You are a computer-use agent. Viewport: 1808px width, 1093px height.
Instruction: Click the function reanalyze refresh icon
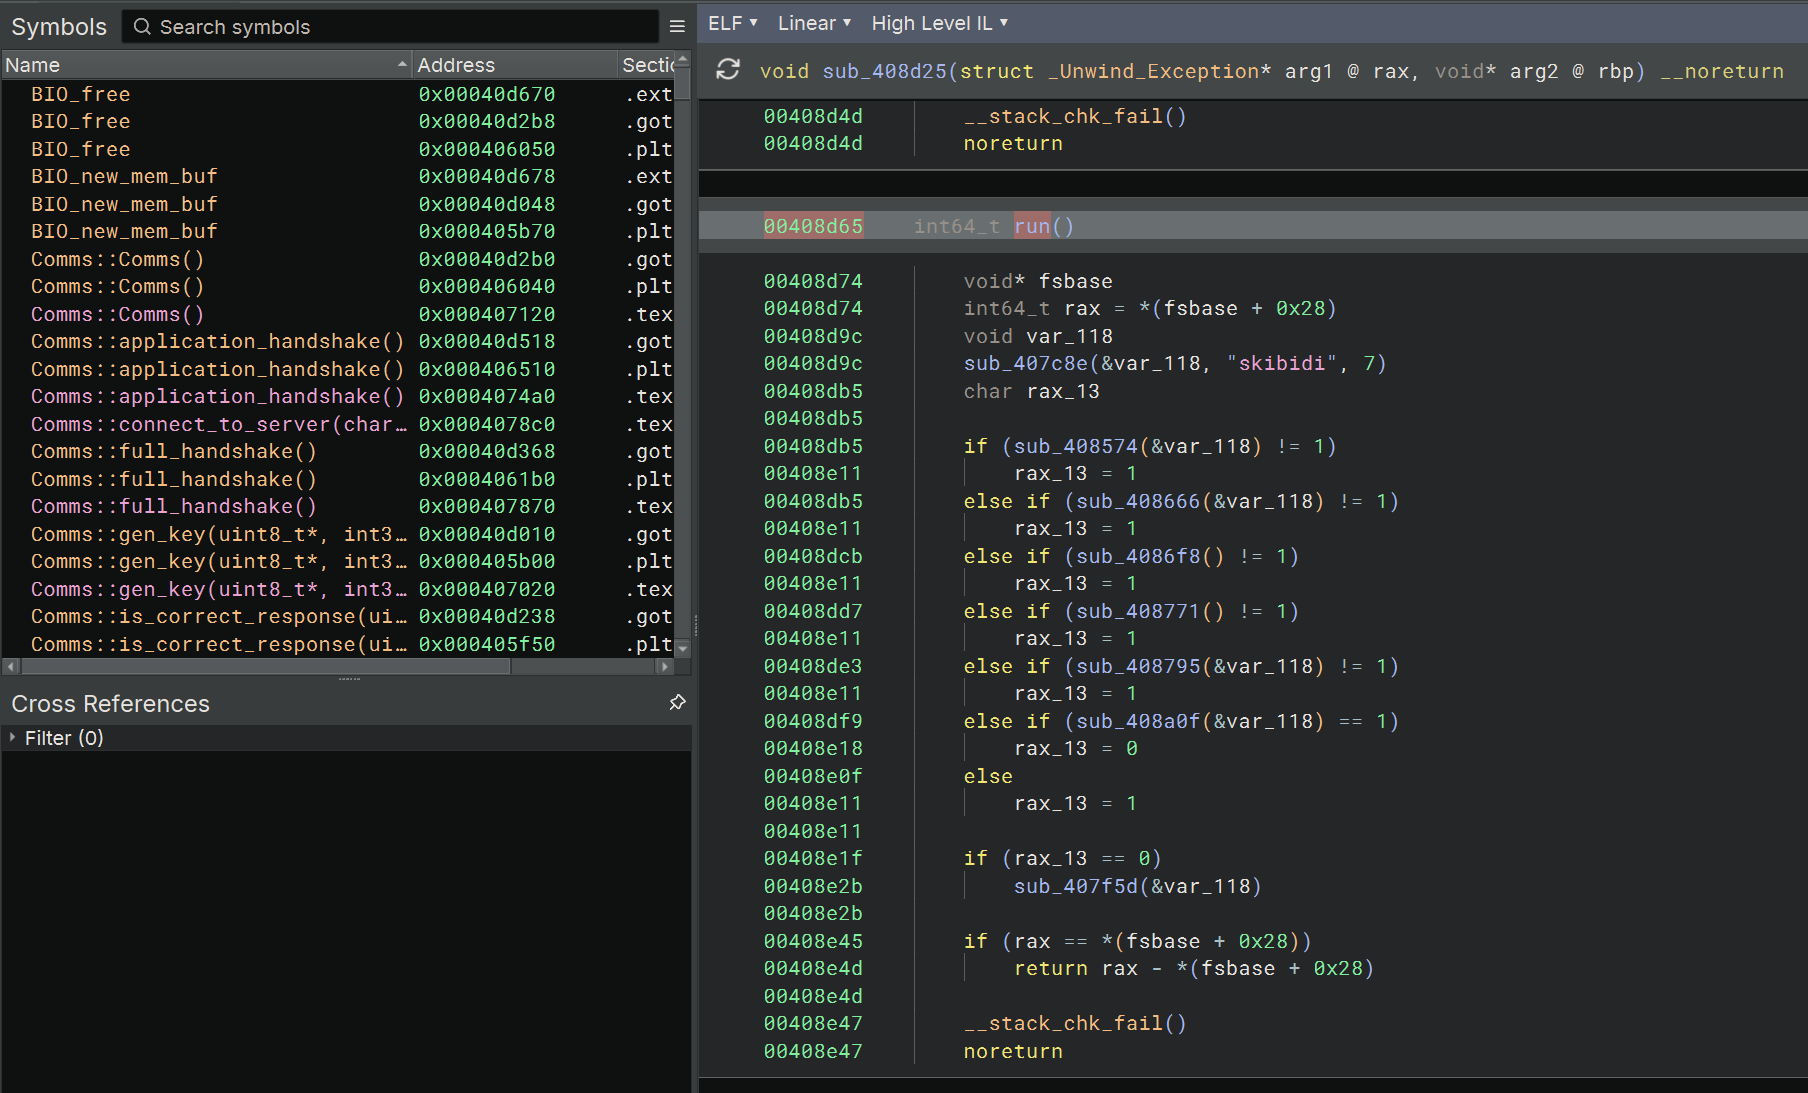[x=727, y=70]
